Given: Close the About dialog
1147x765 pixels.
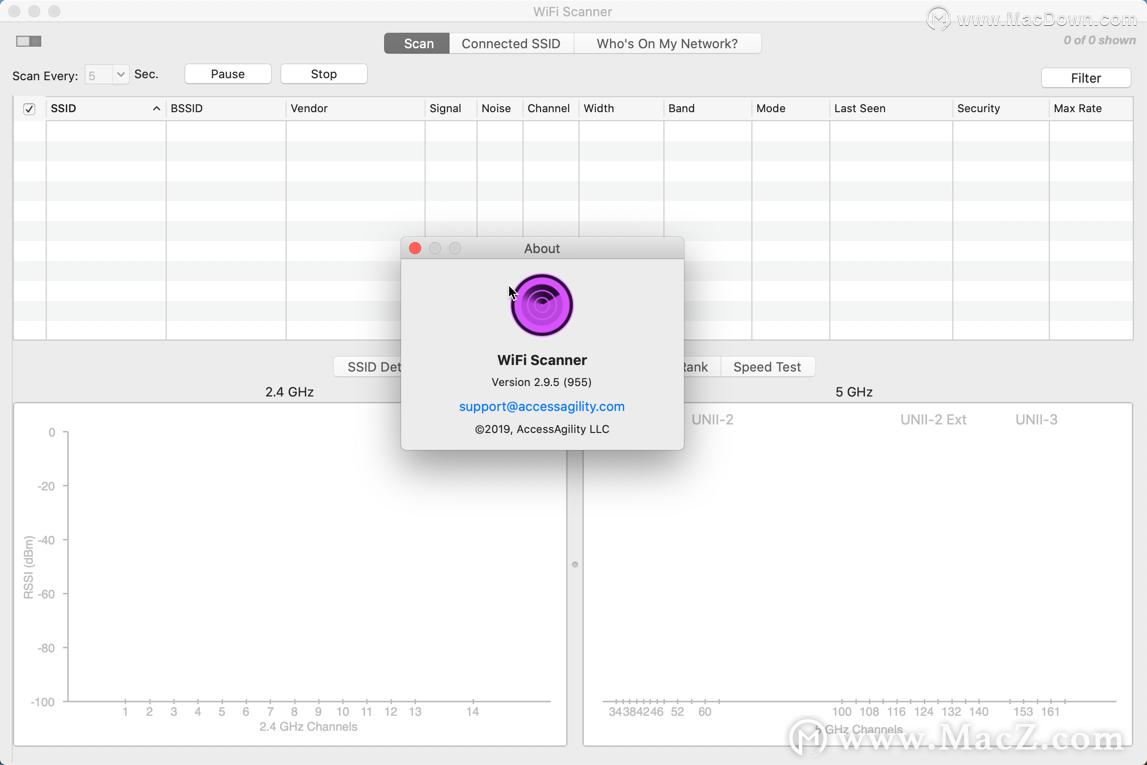Looking at the screenshot, I should (415, 249).
